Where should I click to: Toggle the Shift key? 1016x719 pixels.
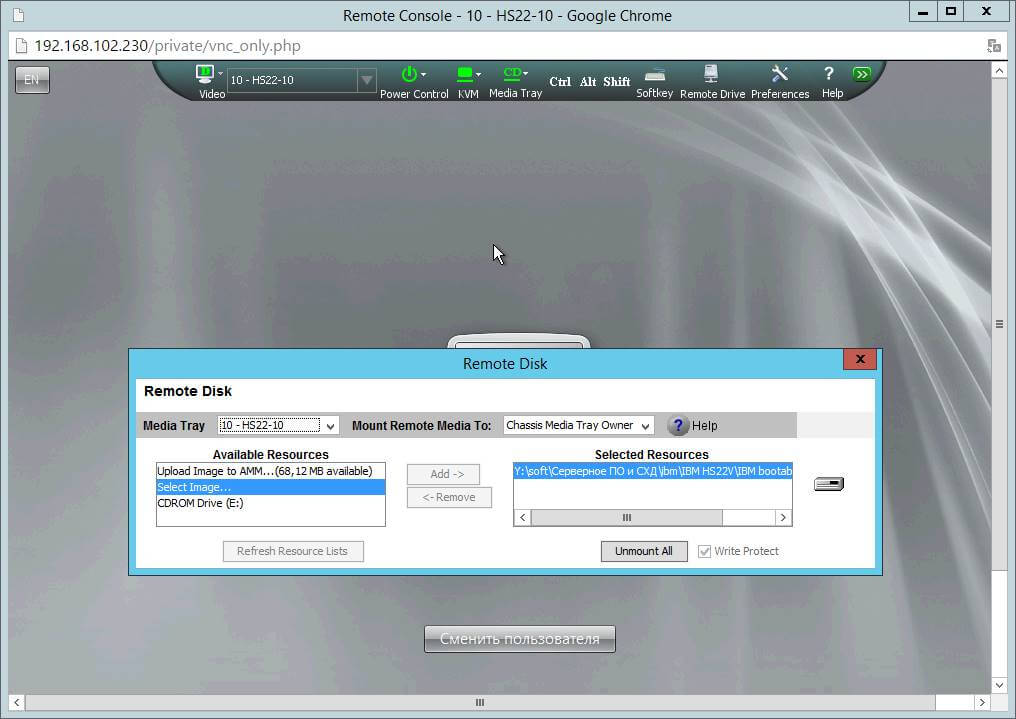tap(616, 82)
